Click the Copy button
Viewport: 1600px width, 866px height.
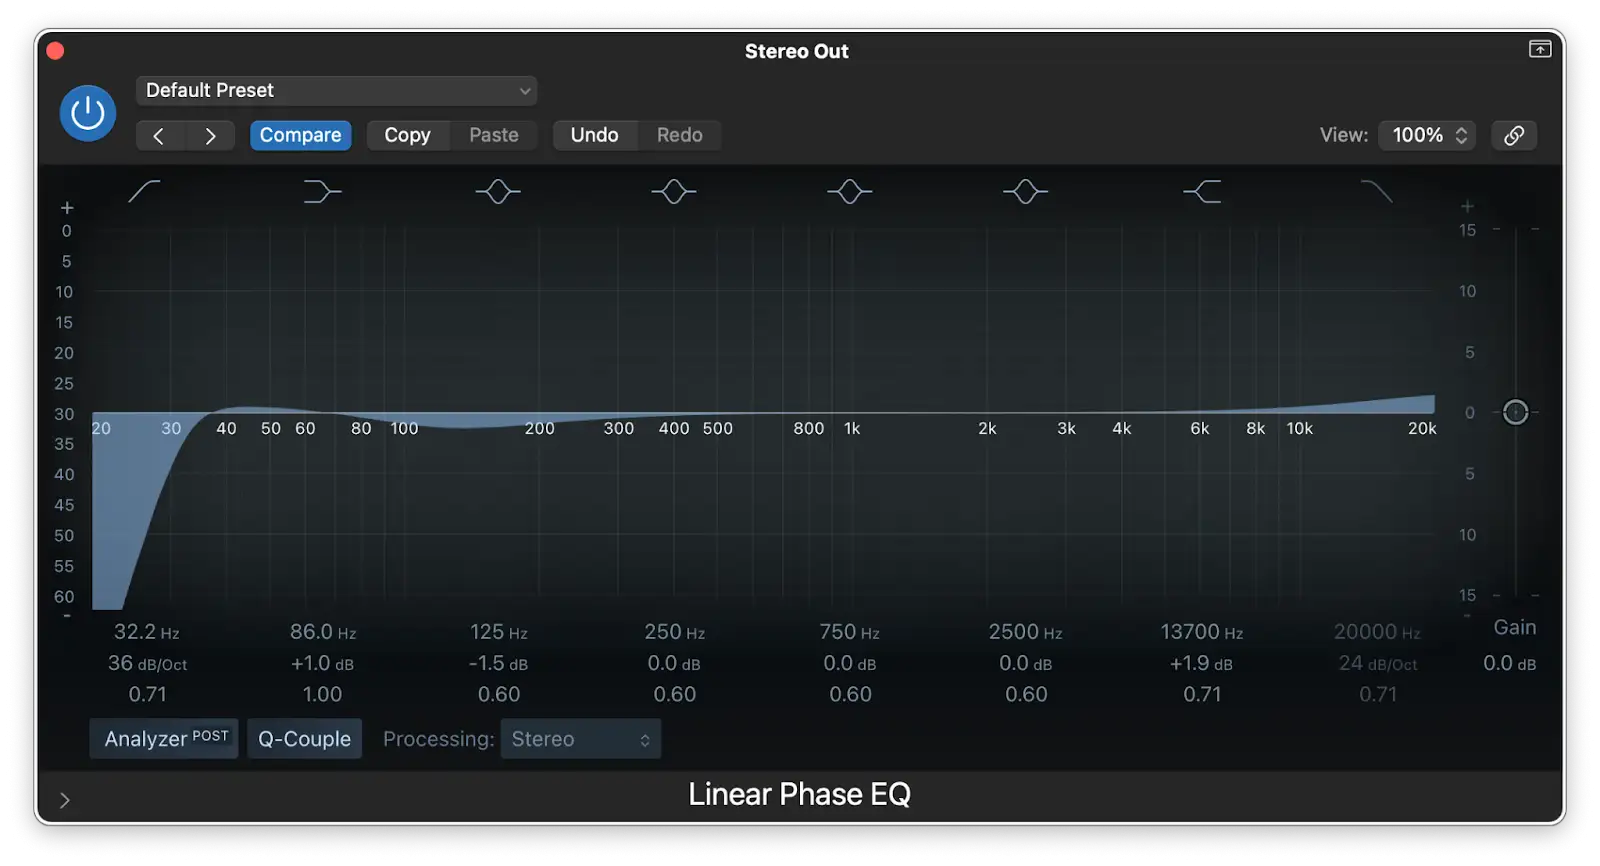407,135
